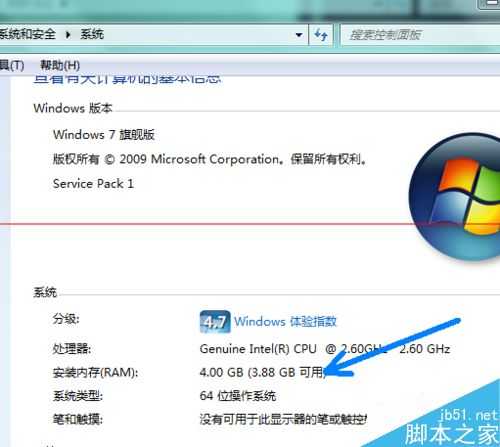Open the 工具(T) menu

12,65
